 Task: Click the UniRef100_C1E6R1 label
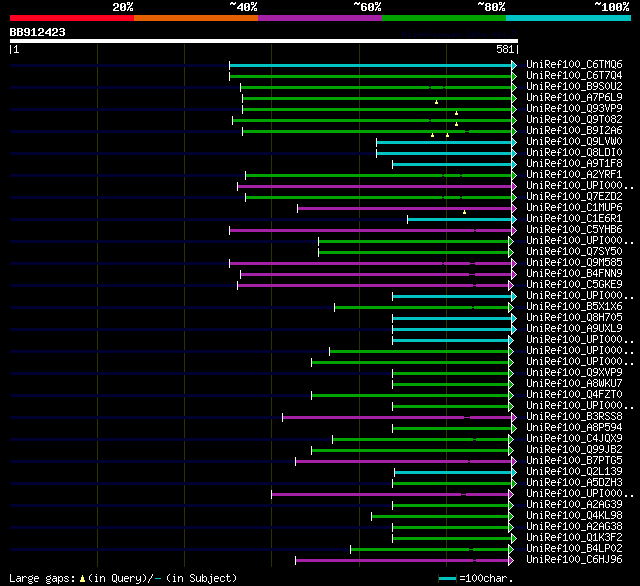pos(574,219)
